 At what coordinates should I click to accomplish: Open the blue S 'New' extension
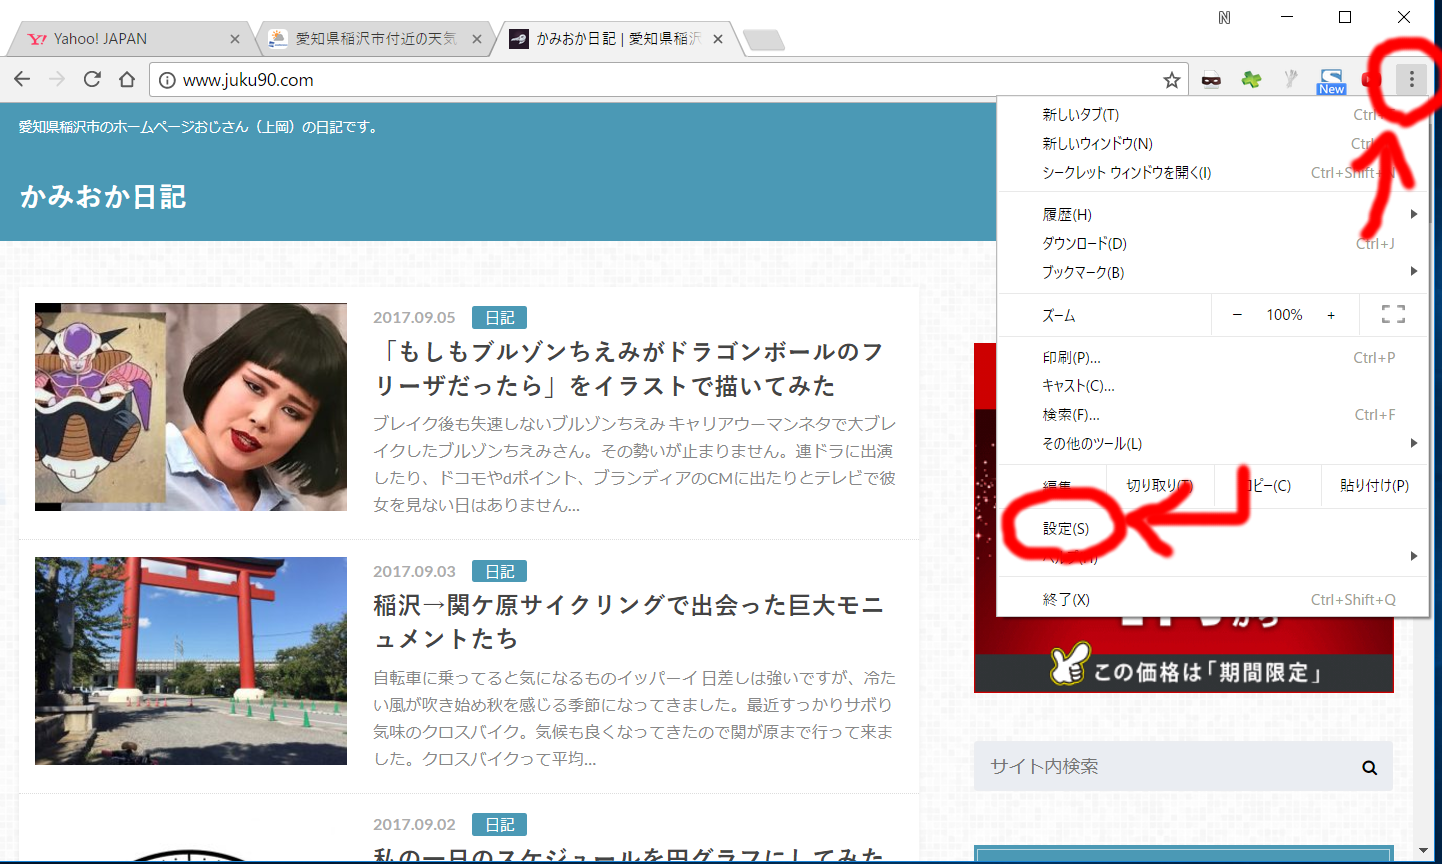pyautogui.click(x=1331, y=81)
